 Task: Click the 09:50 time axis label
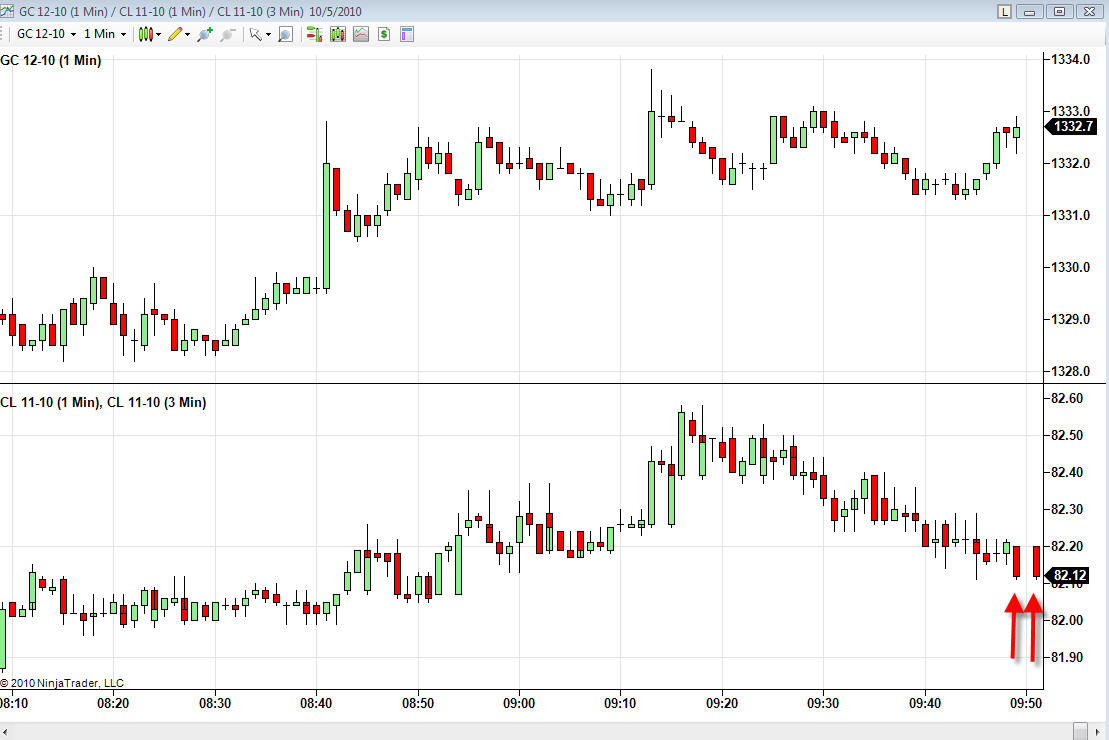(x=1026, y=704)
